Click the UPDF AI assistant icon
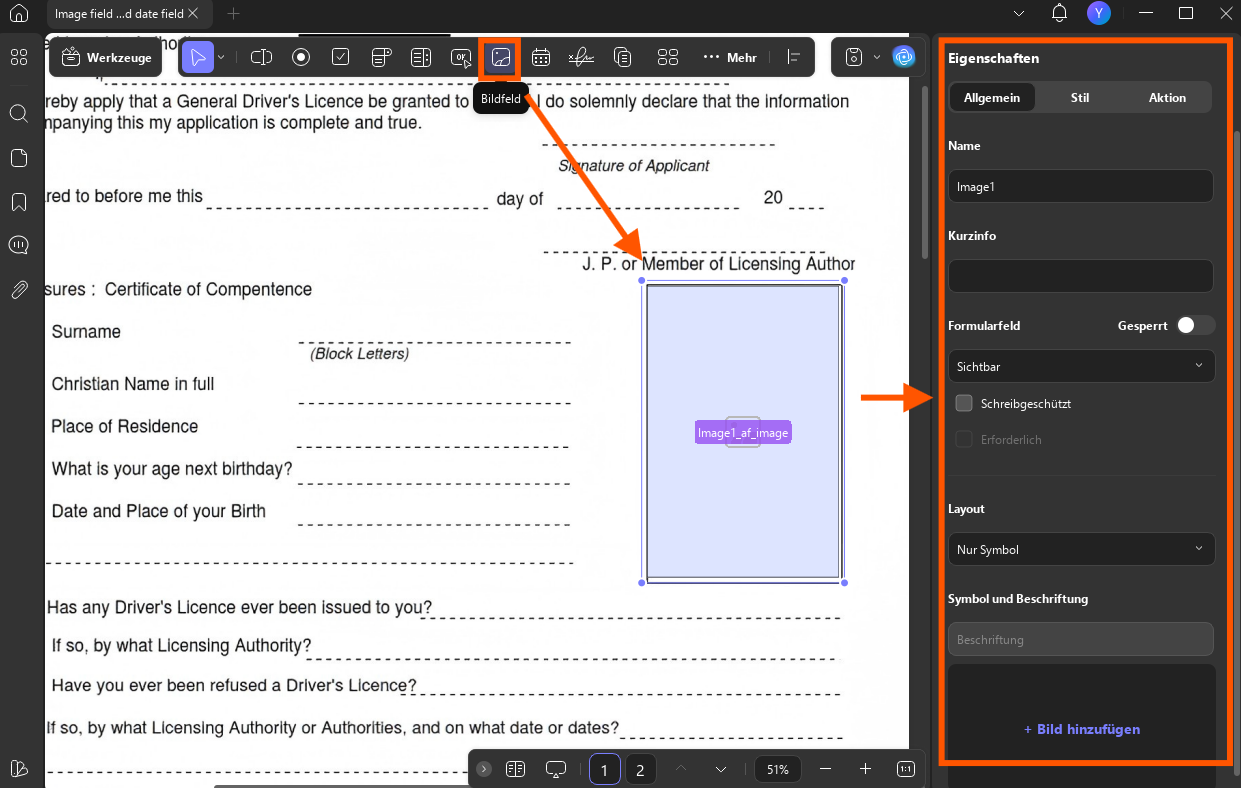The height and width of the screenshot is (788, 1241). [x=904, y=57]
